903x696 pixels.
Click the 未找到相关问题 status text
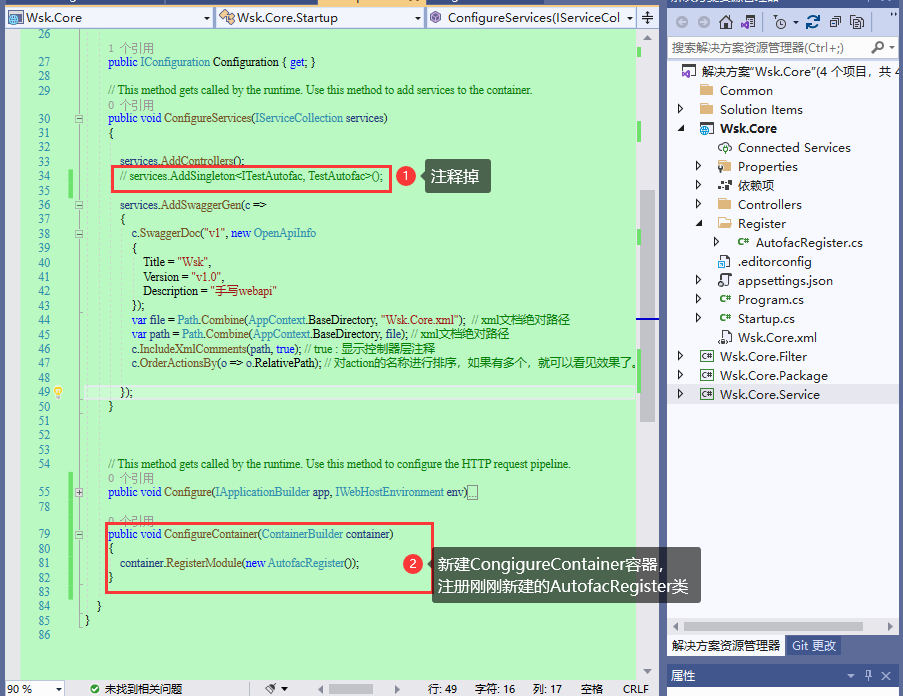tap(143, 689)
